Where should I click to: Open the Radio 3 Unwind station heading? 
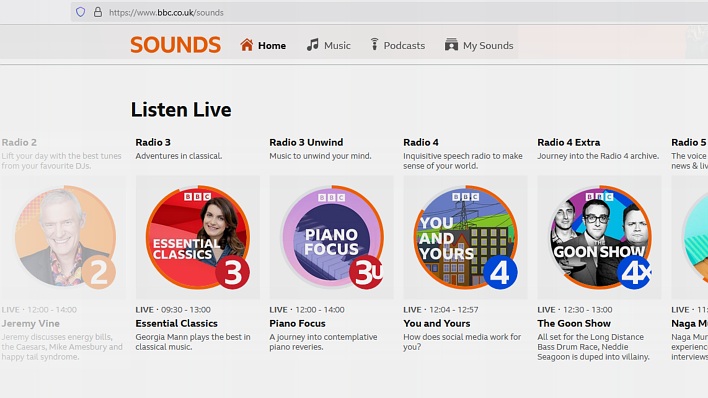306,142
